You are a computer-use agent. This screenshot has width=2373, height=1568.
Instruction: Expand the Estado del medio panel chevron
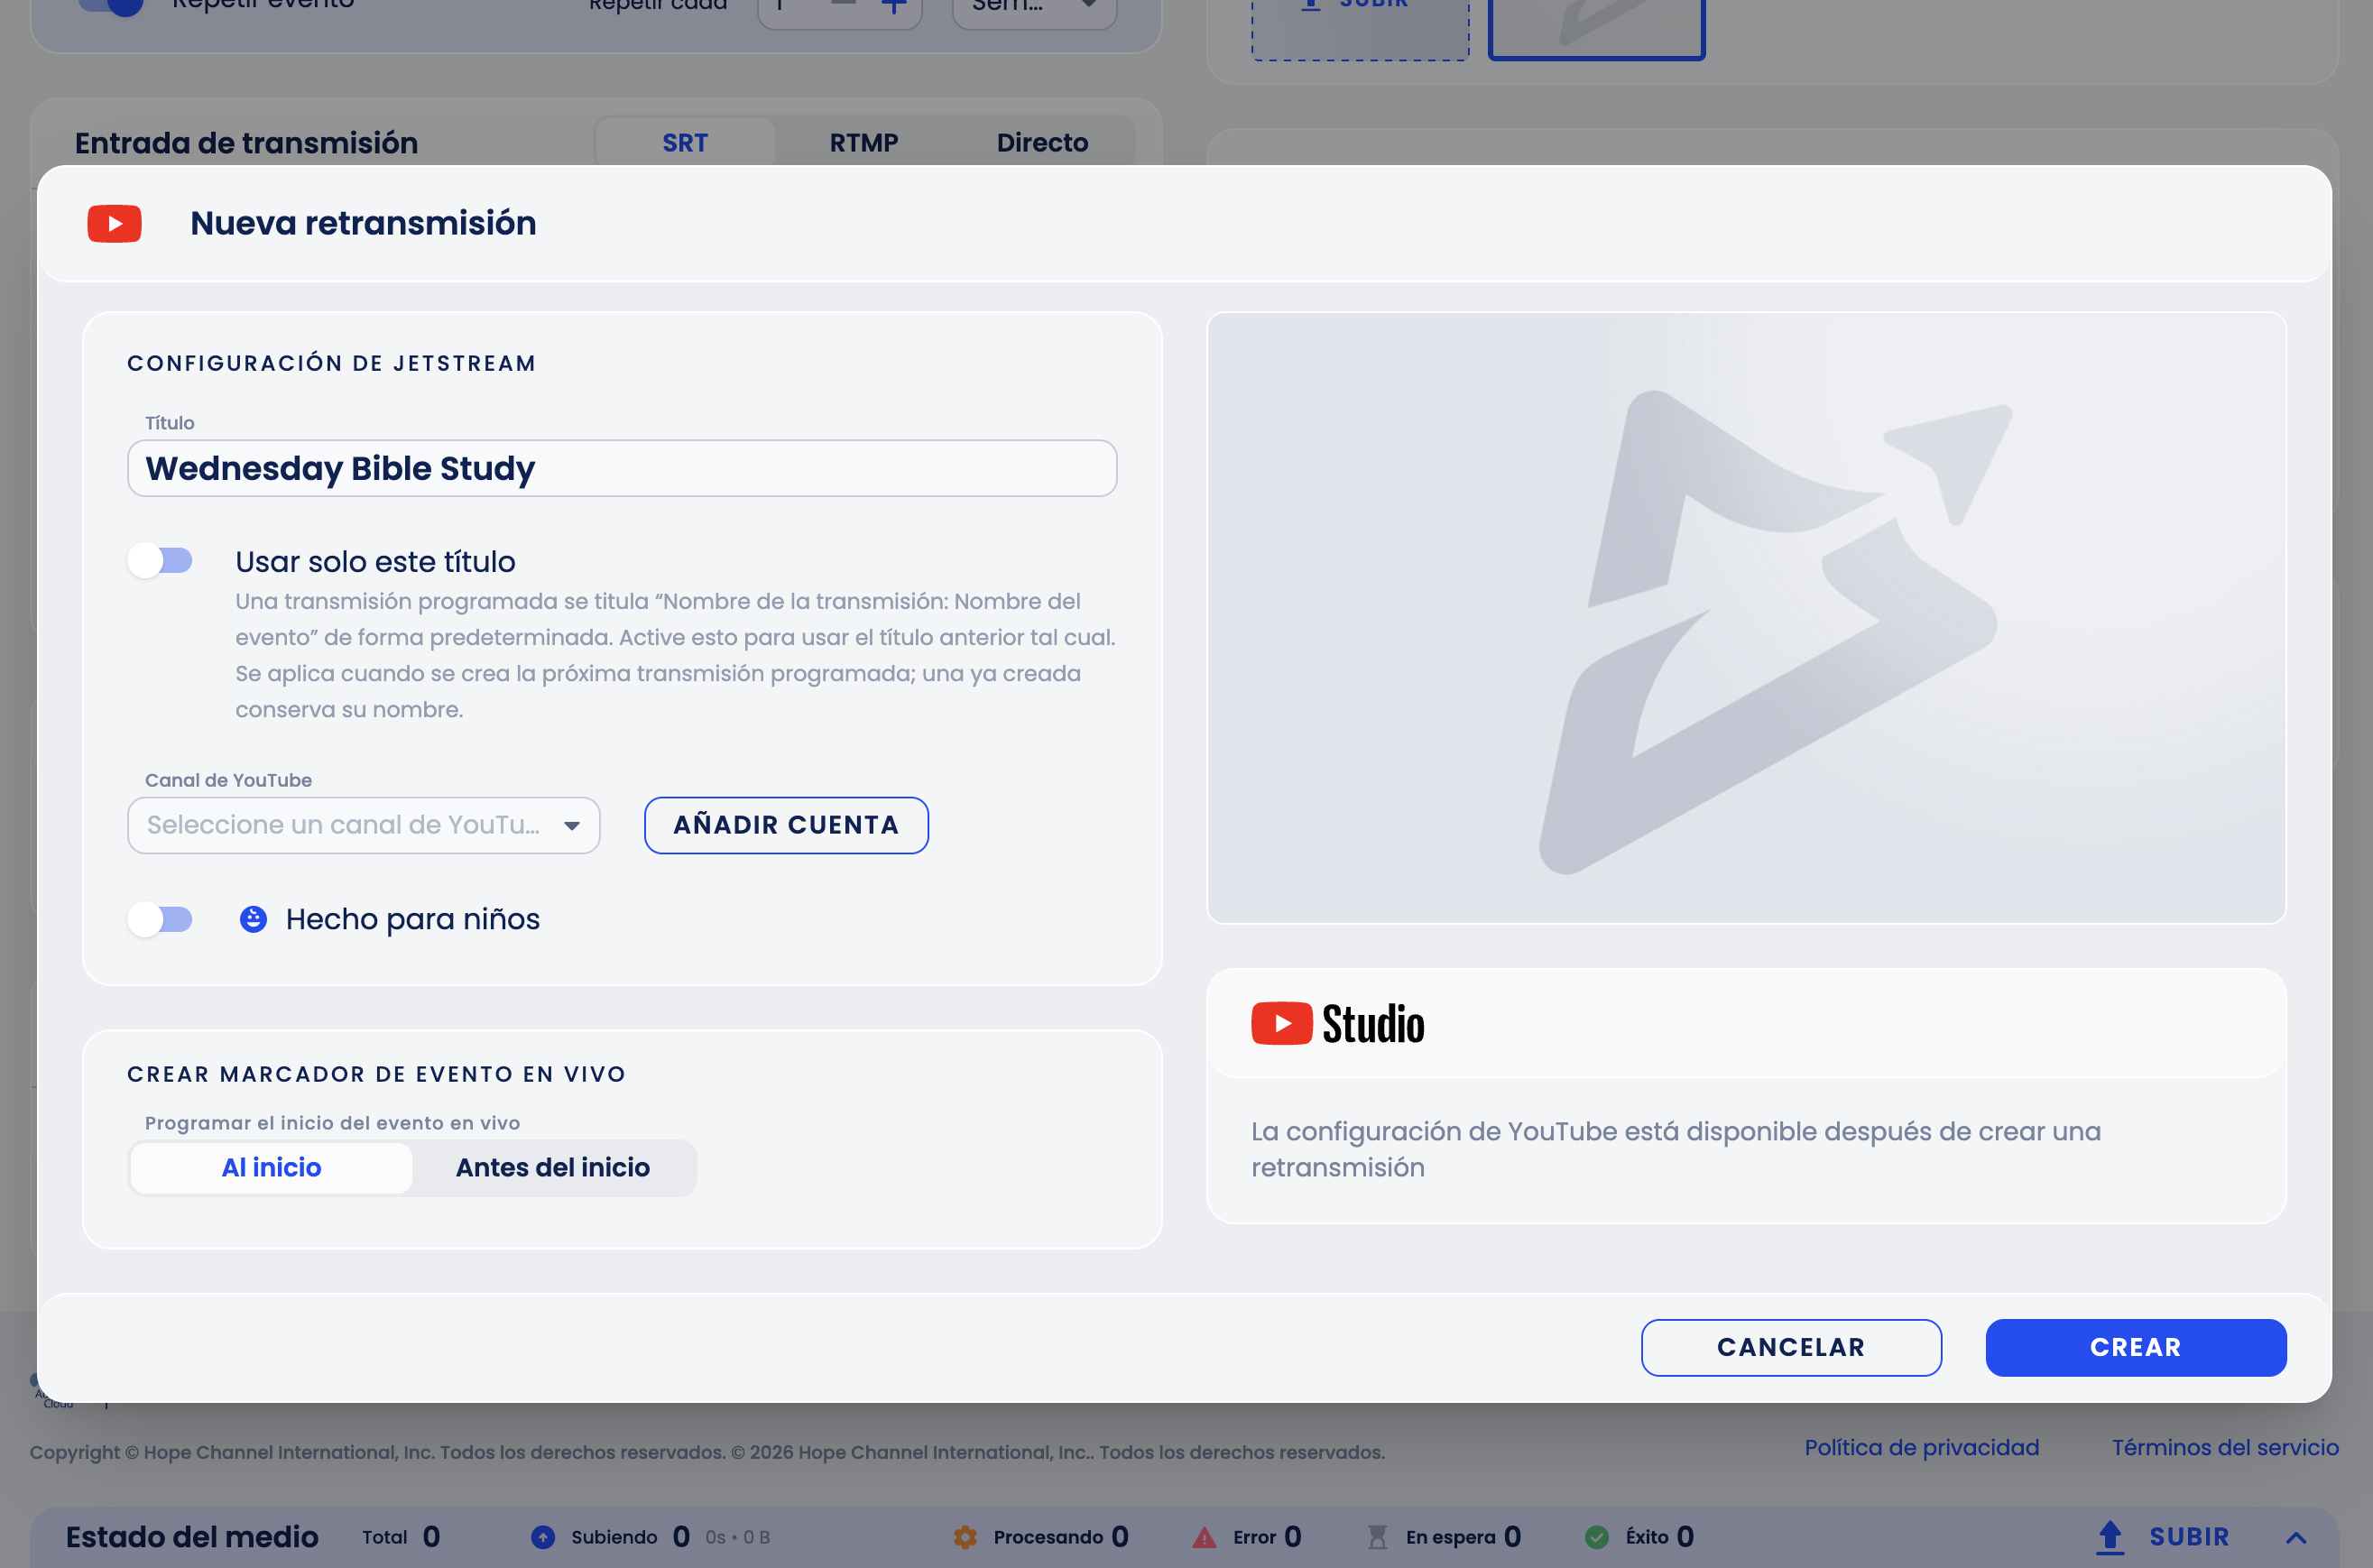2296,1537
